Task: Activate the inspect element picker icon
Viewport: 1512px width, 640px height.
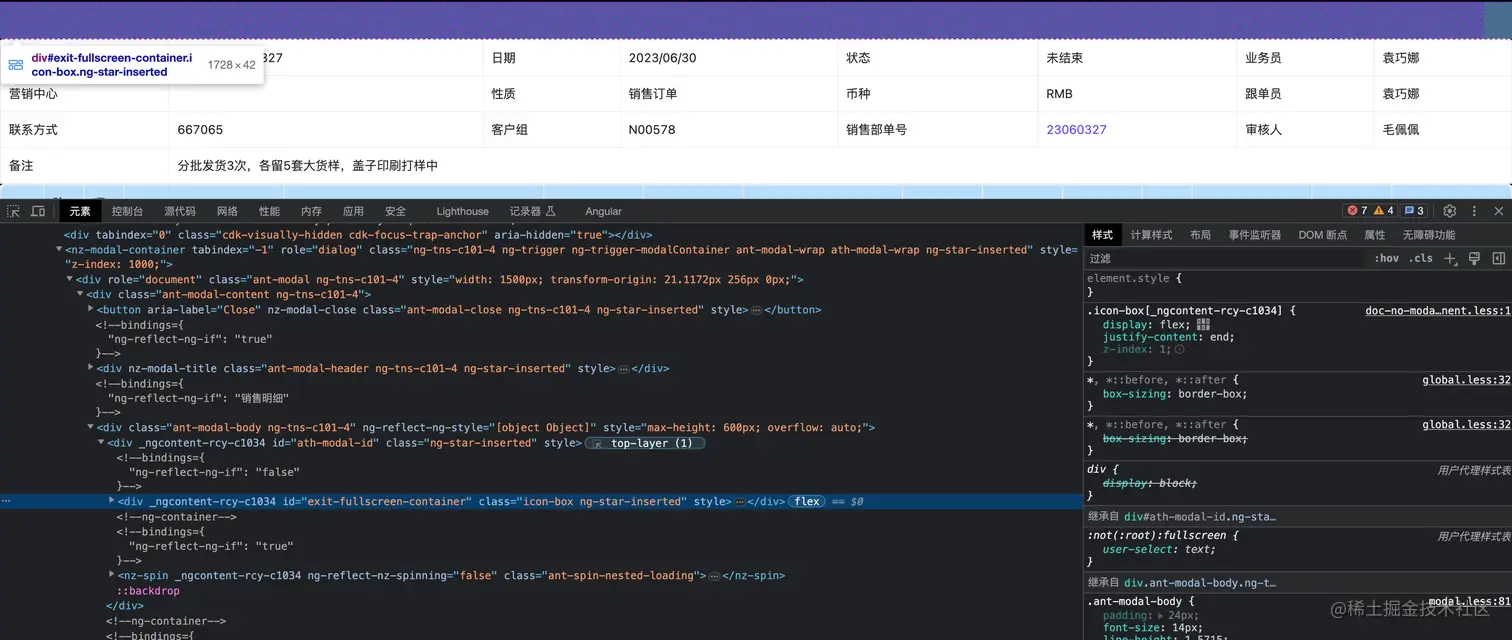Action: pos(13,211)
